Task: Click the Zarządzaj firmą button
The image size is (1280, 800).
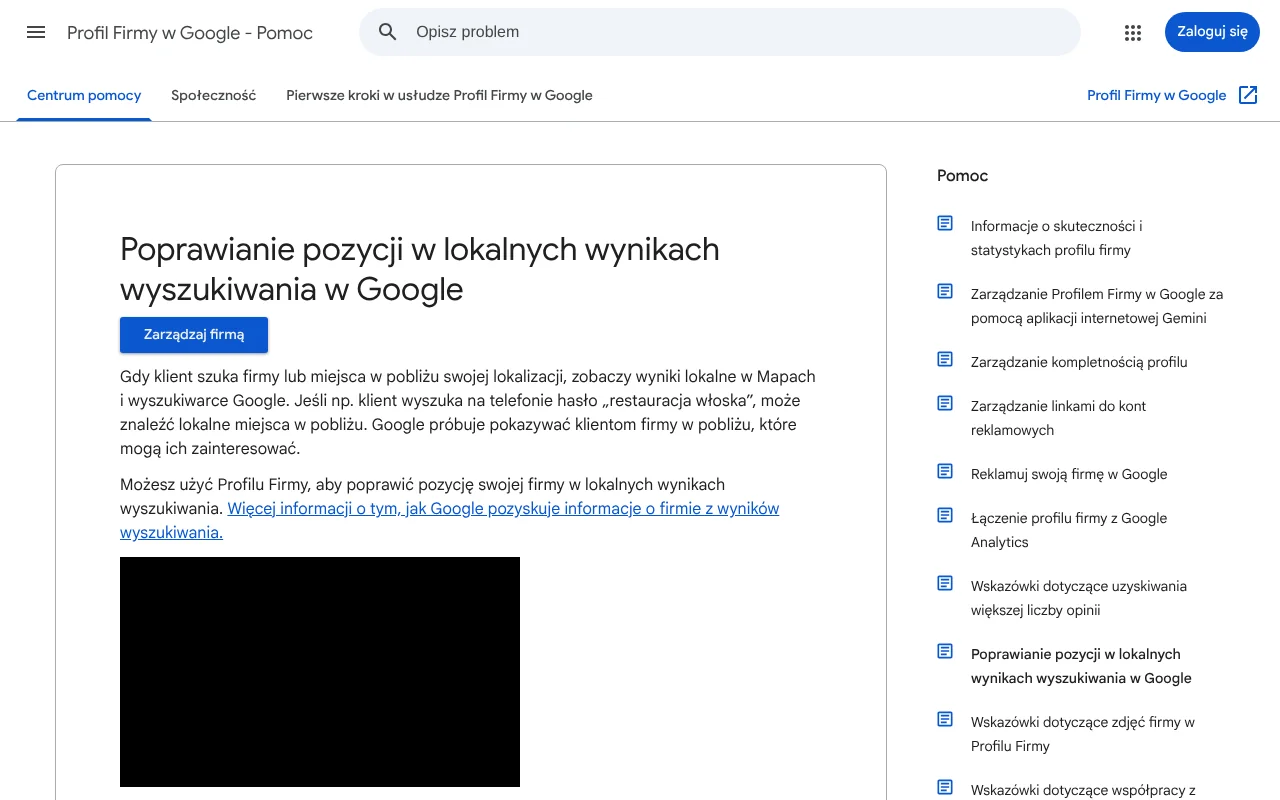Action: tap(194, 335)
